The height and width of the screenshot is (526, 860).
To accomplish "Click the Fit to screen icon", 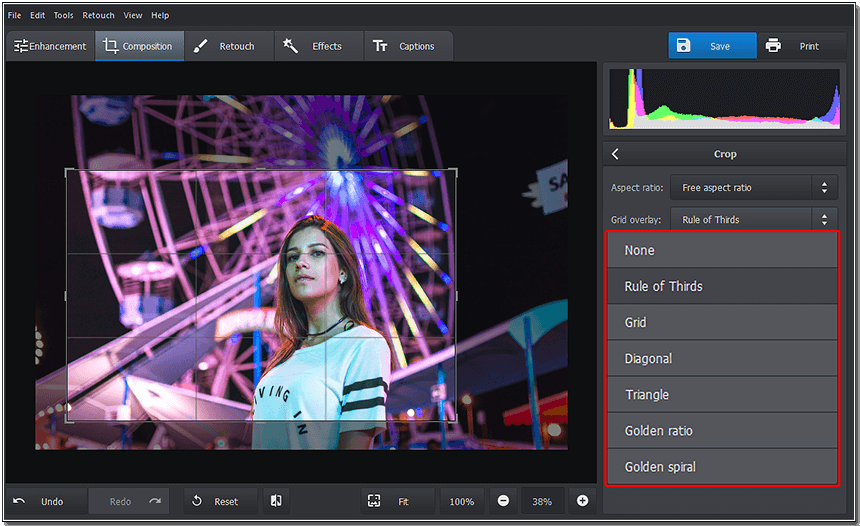I will 374,501.
